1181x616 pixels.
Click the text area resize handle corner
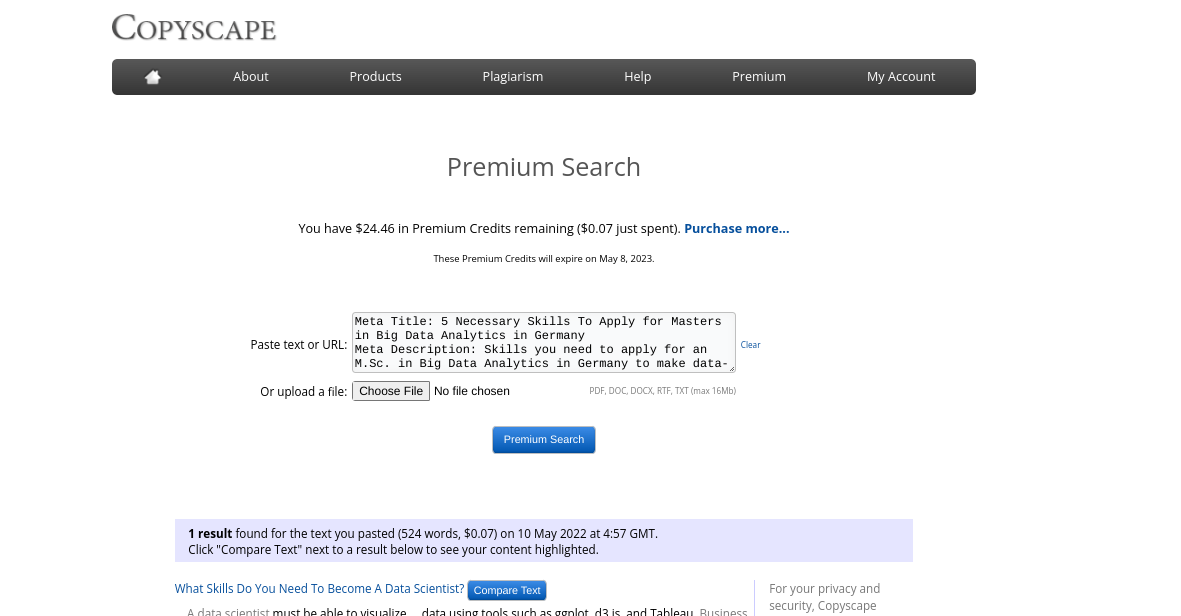pyautogui.click(x=731, y=367)
